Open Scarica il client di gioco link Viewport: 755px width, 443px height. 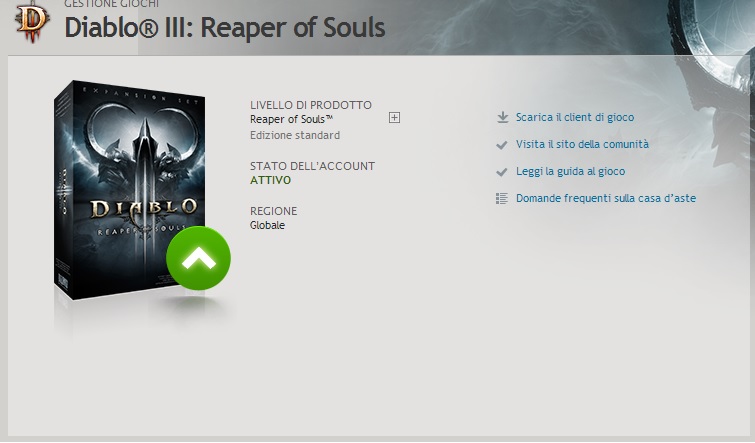point(575,117)
